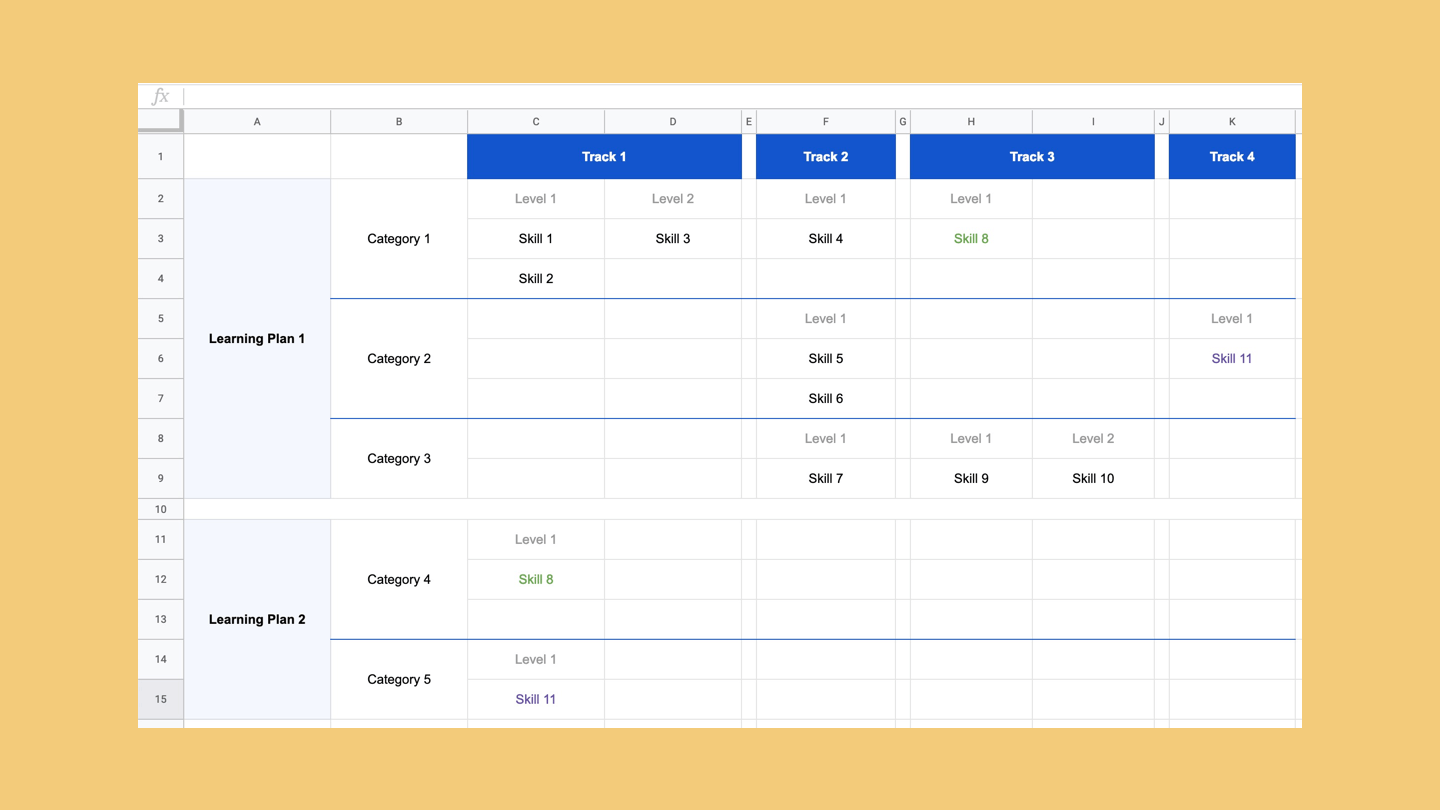1440x810 pixels.
Task: Click Level 1 in column C row 11
Action: pyautogui.click(x=536, y=540)
